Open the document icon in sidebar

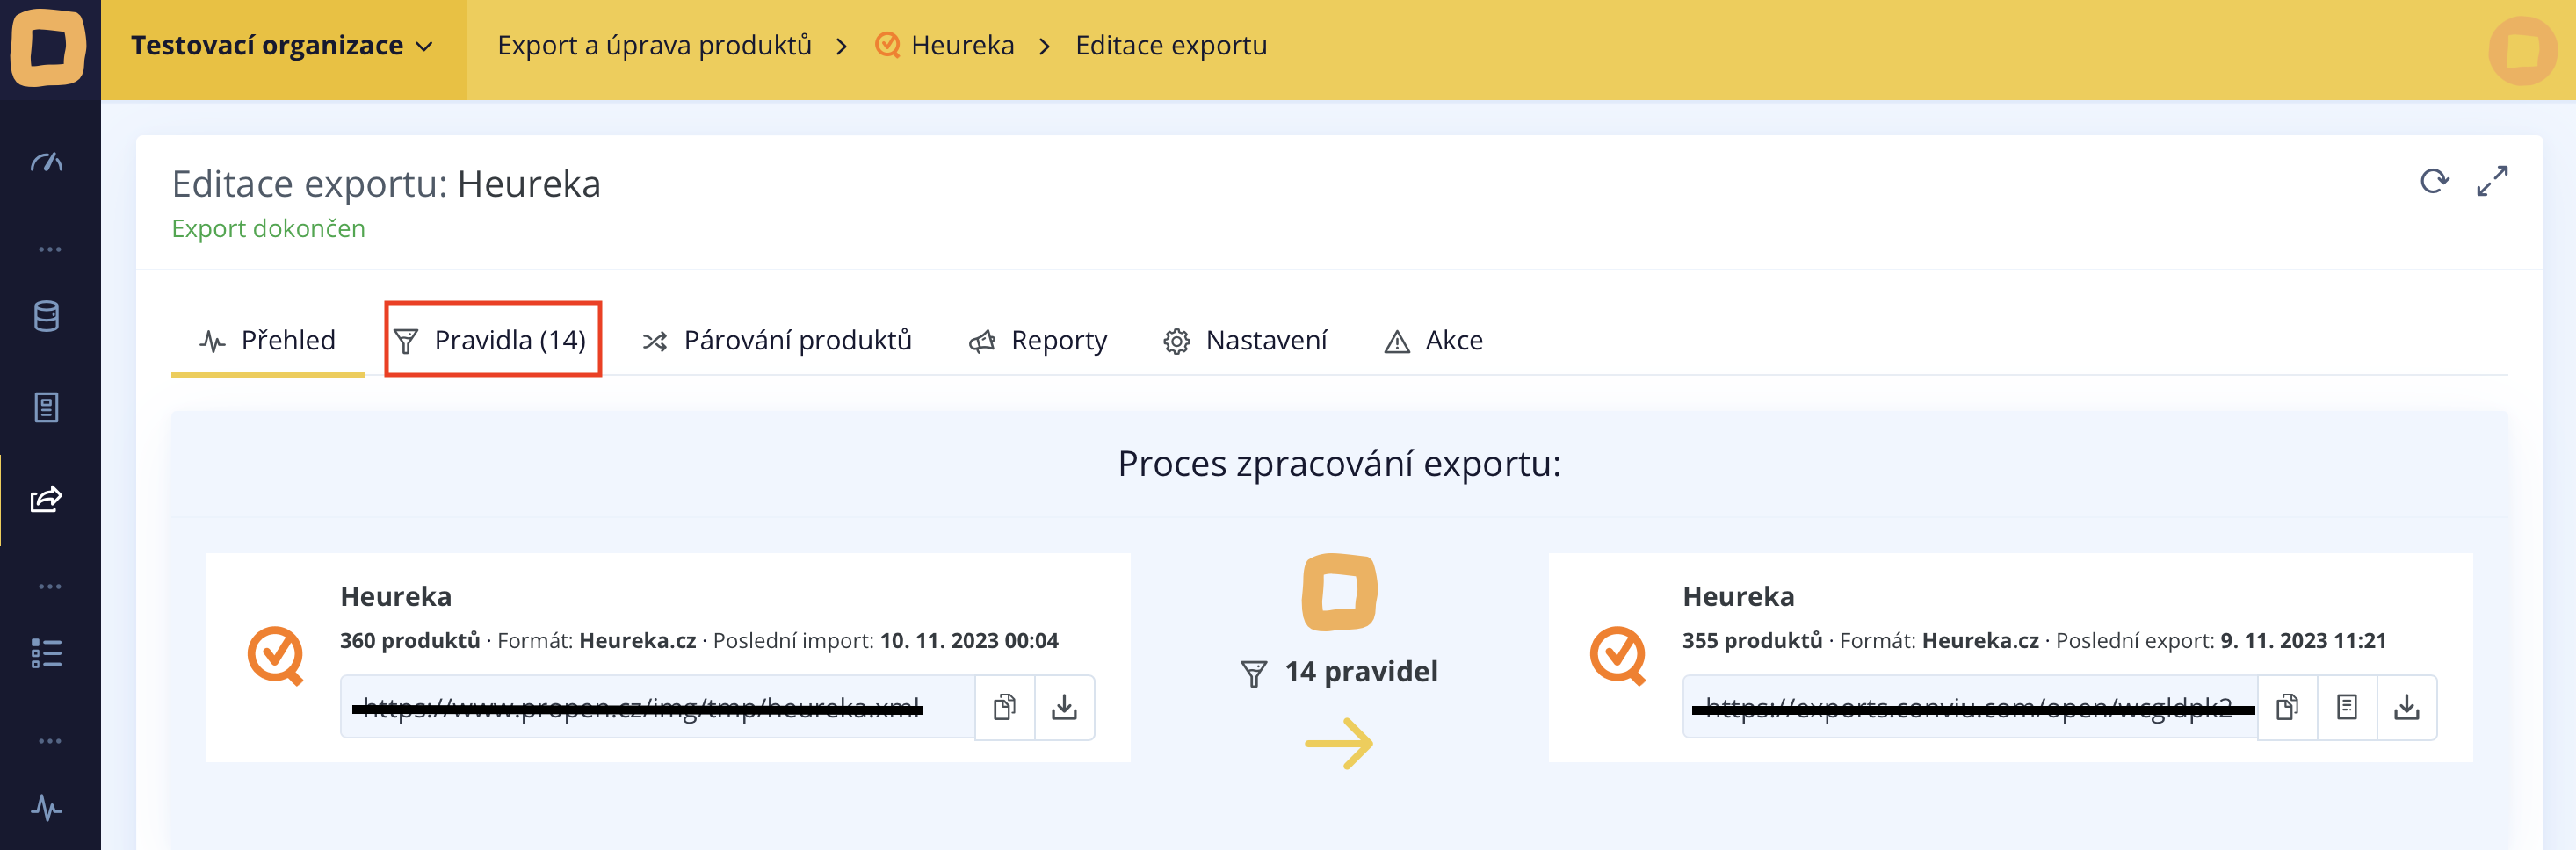[x=46, y=407]
